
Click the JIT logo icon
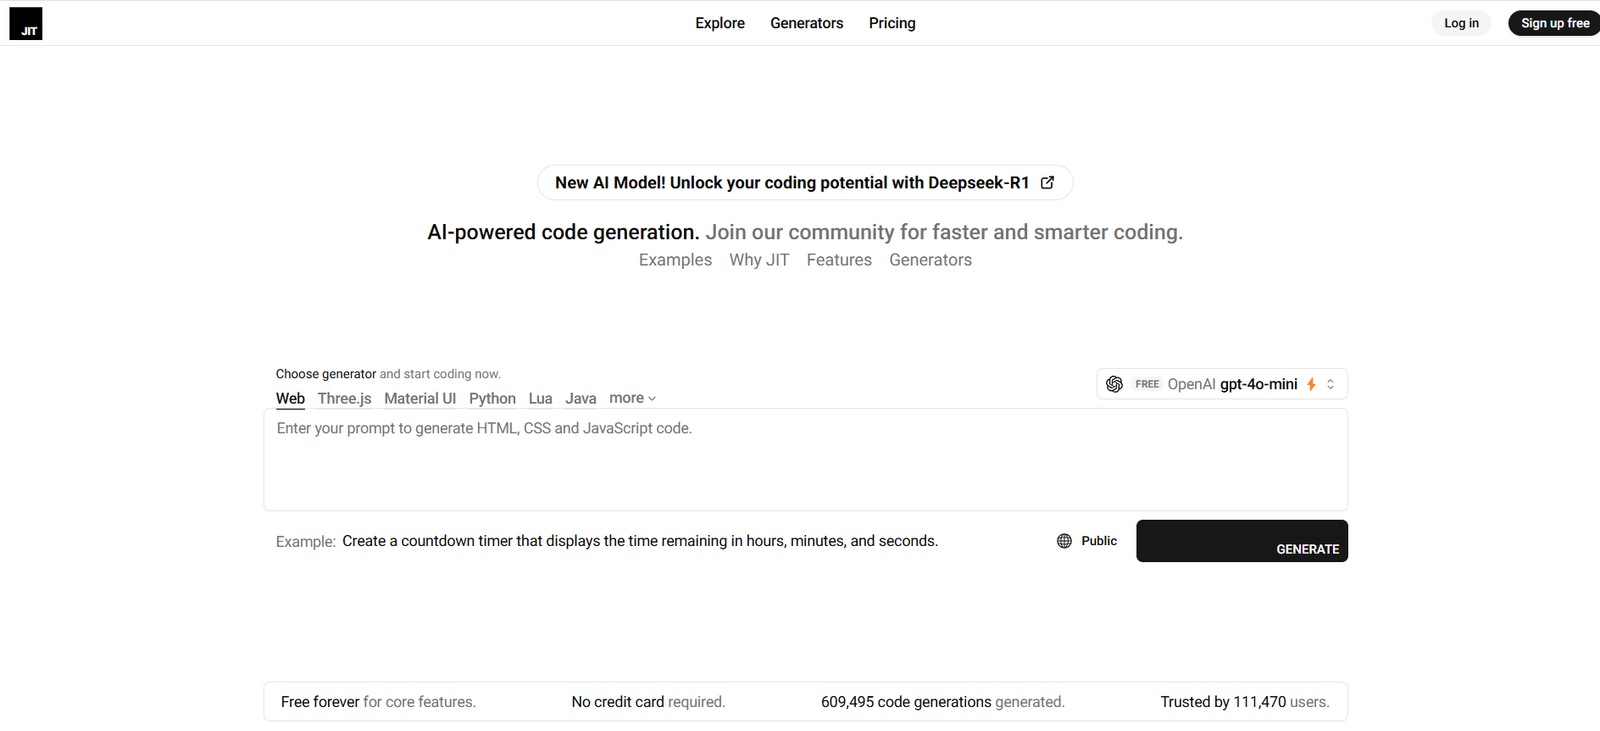point(26,23)
